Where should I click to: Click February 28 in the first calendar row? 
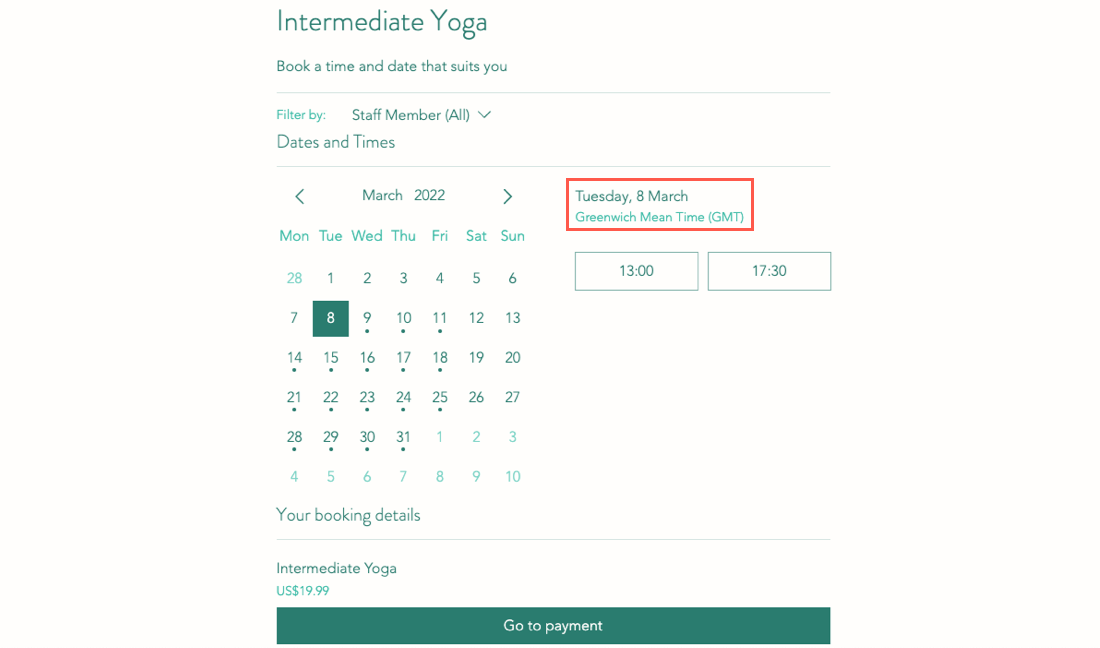point(294,278)
